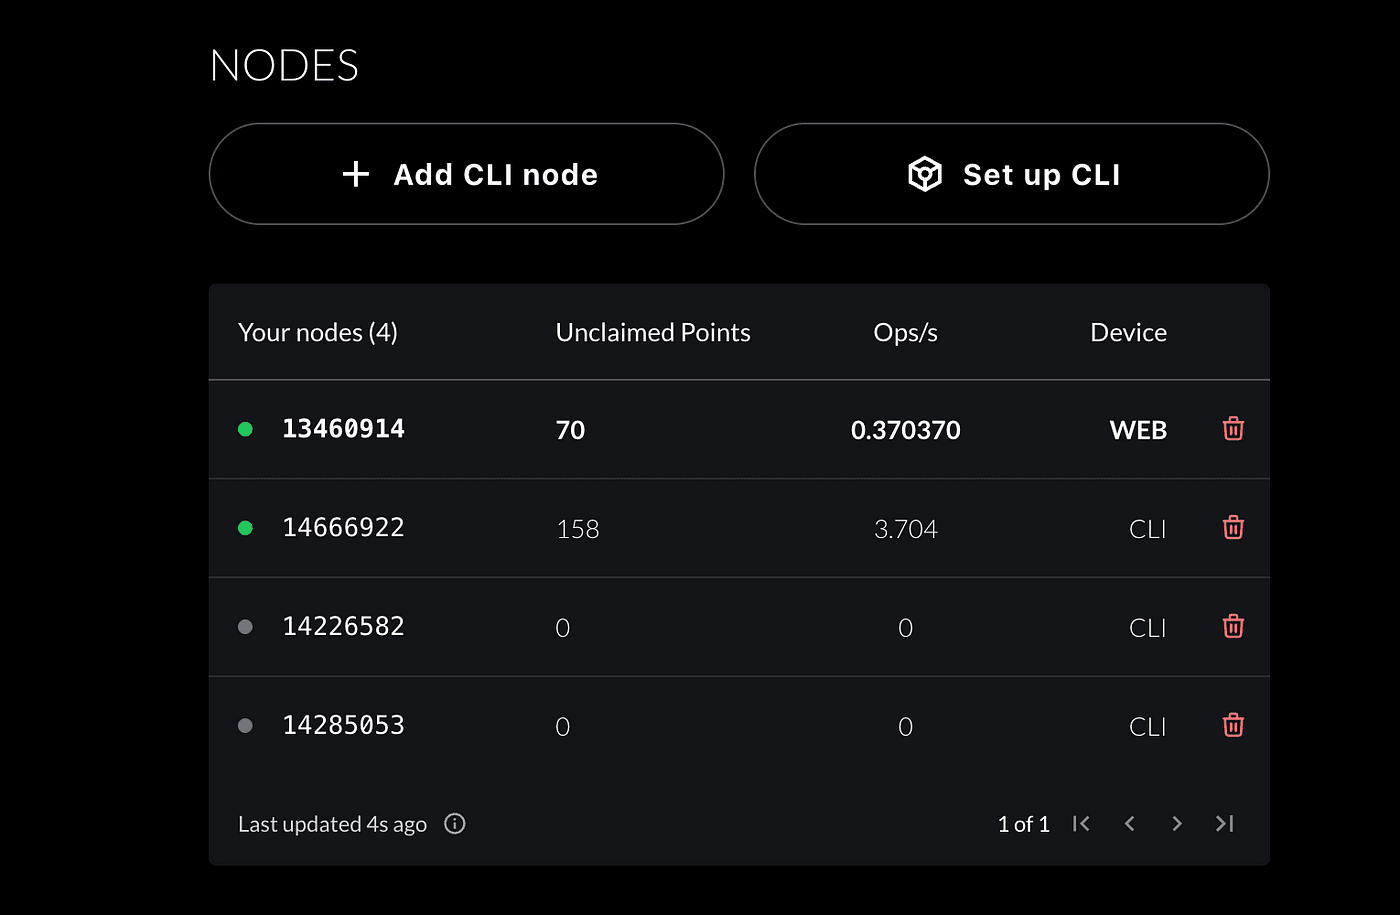This screenshot has height=915, width=1400.
Task: Click the Device column header
Action: 1128,333
